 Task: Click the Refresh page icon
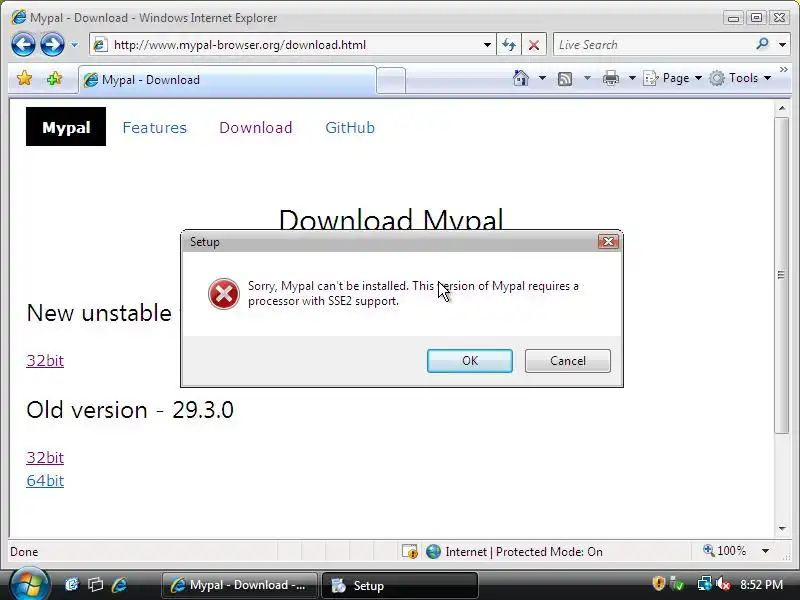pyautogui.click(x=509, y=45)
